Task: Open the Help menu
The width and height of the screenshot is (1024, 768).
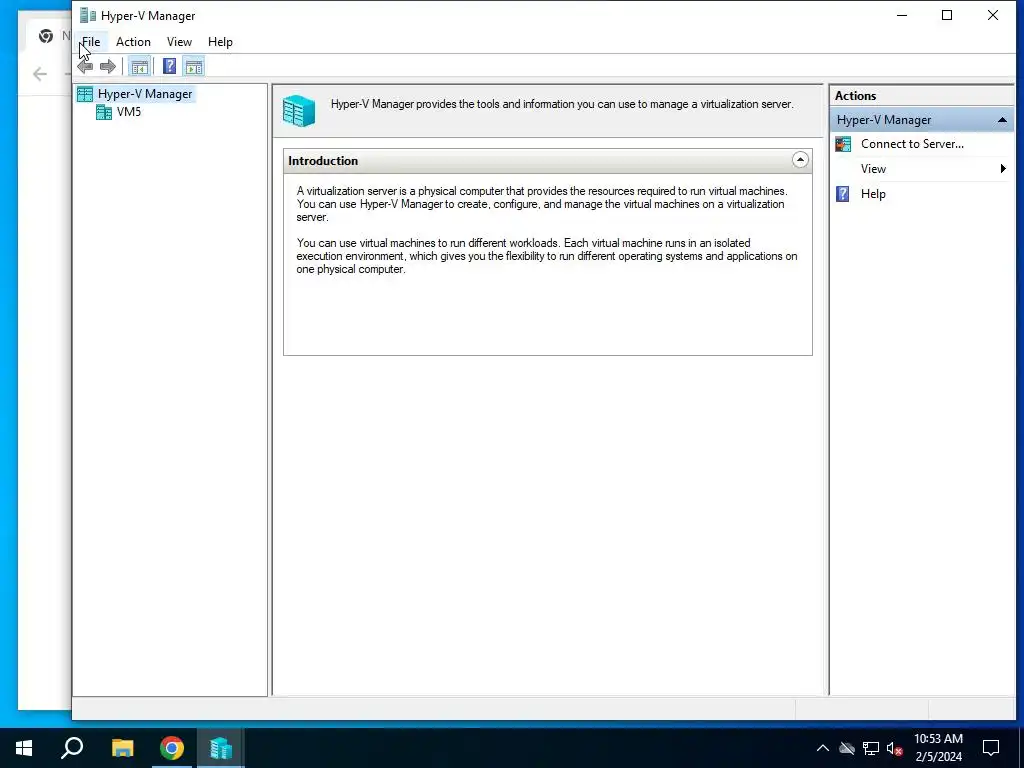Action: 220,42
